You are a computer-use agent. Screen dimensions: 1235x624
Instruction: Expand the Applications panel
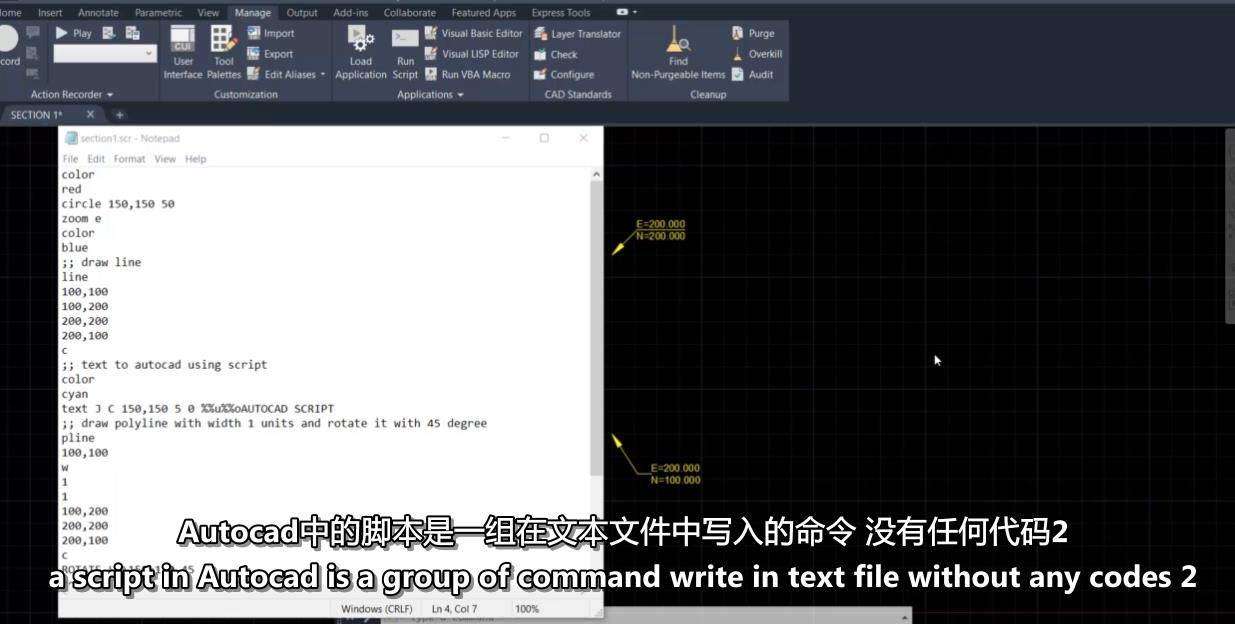[x=430, y=94]
